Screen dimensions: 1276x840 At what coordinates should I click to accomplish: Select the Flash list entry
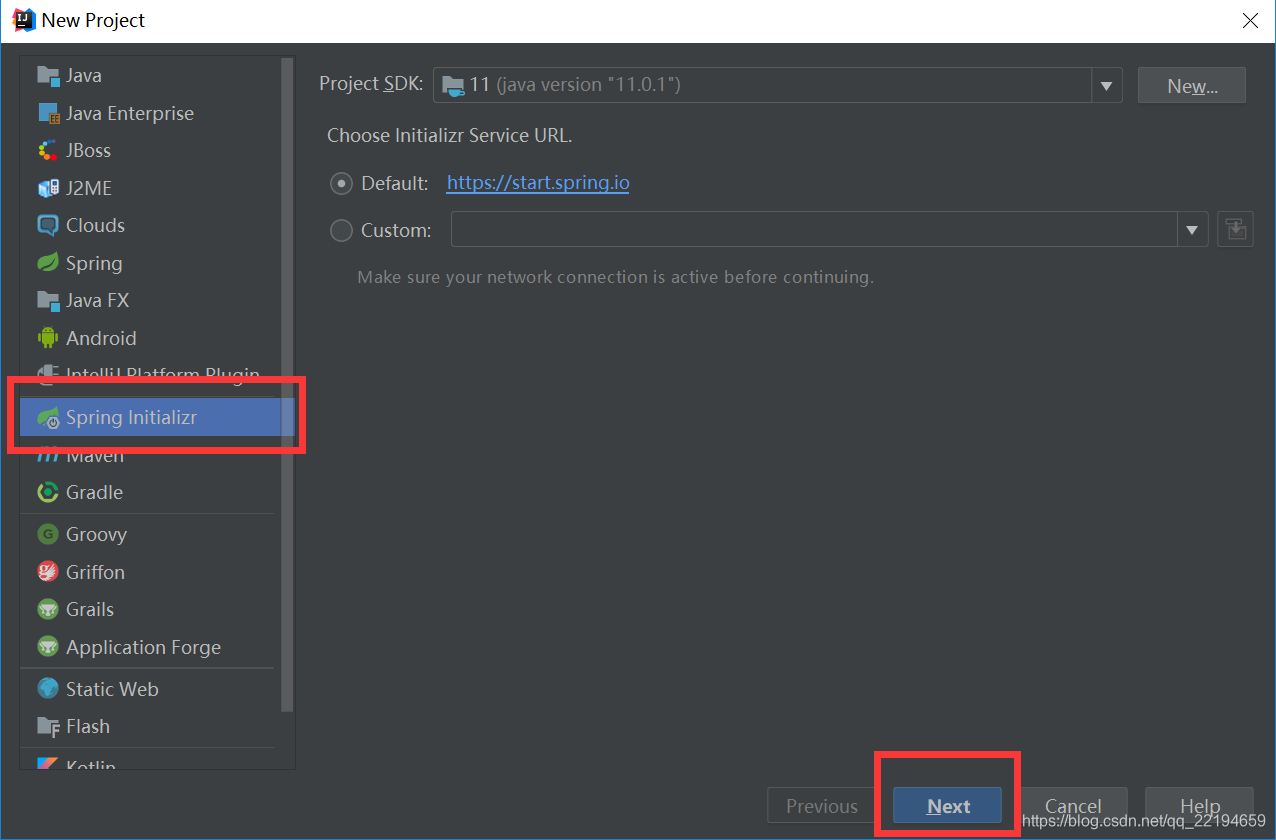tap(150, 726)
